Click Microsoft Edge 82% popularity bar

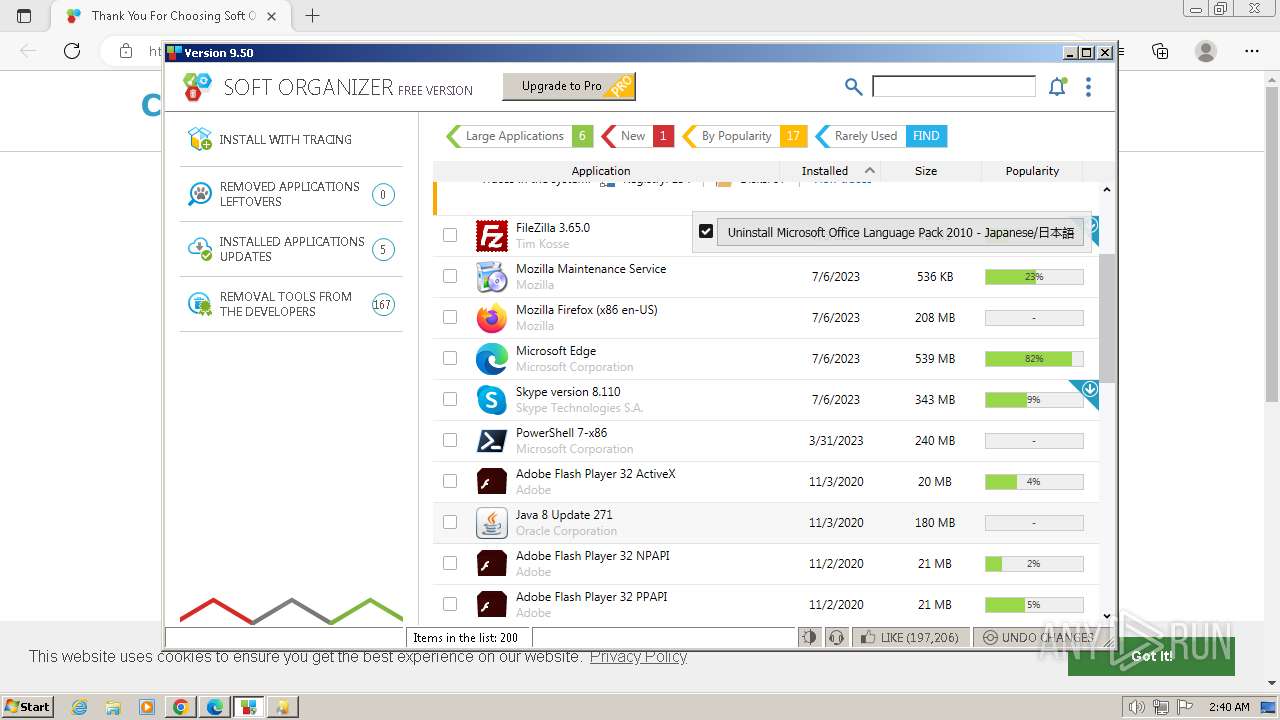(x=1034, y=358)
